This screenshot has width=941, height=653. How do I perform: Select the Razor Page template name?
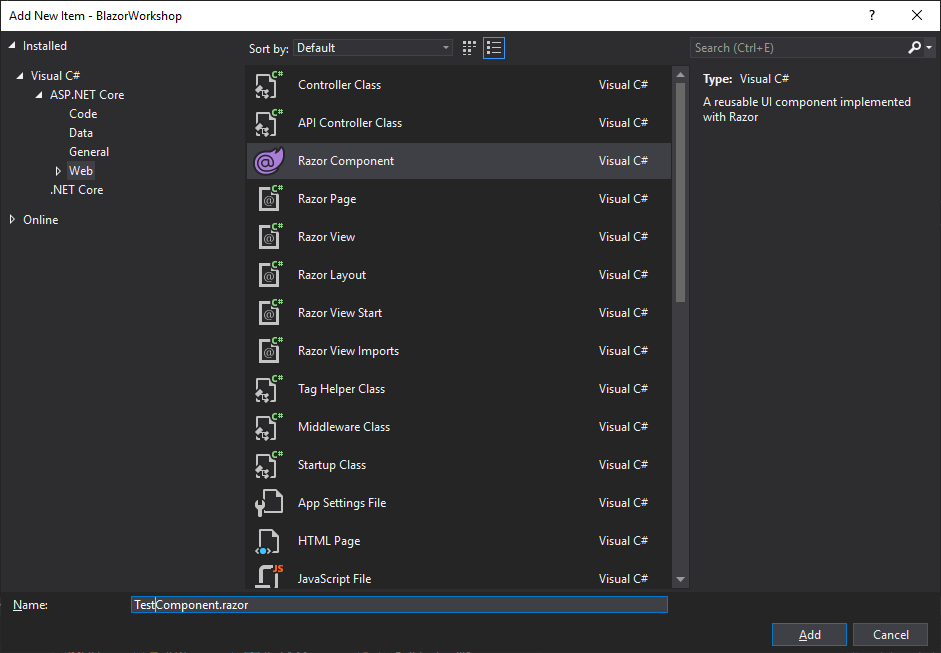pyautogui.click(x=327, y=199)
